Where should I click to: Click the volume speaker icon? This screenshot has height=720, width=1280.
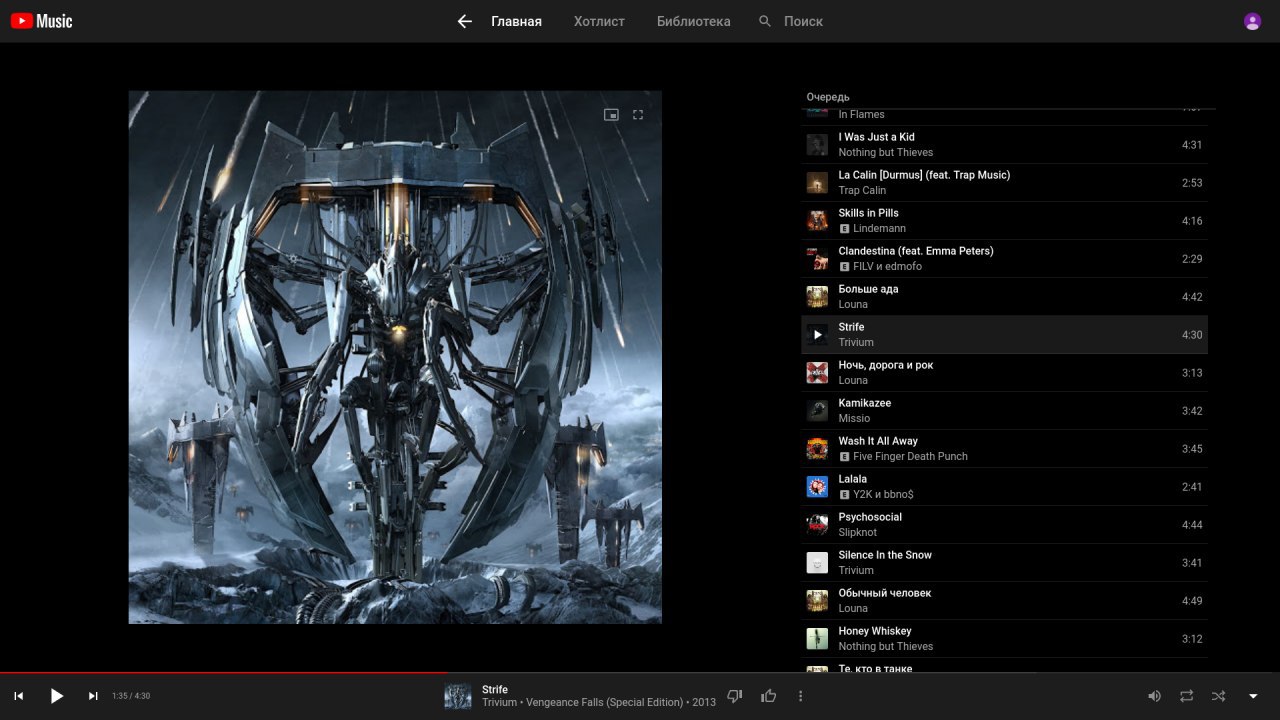pos(1154,696)
